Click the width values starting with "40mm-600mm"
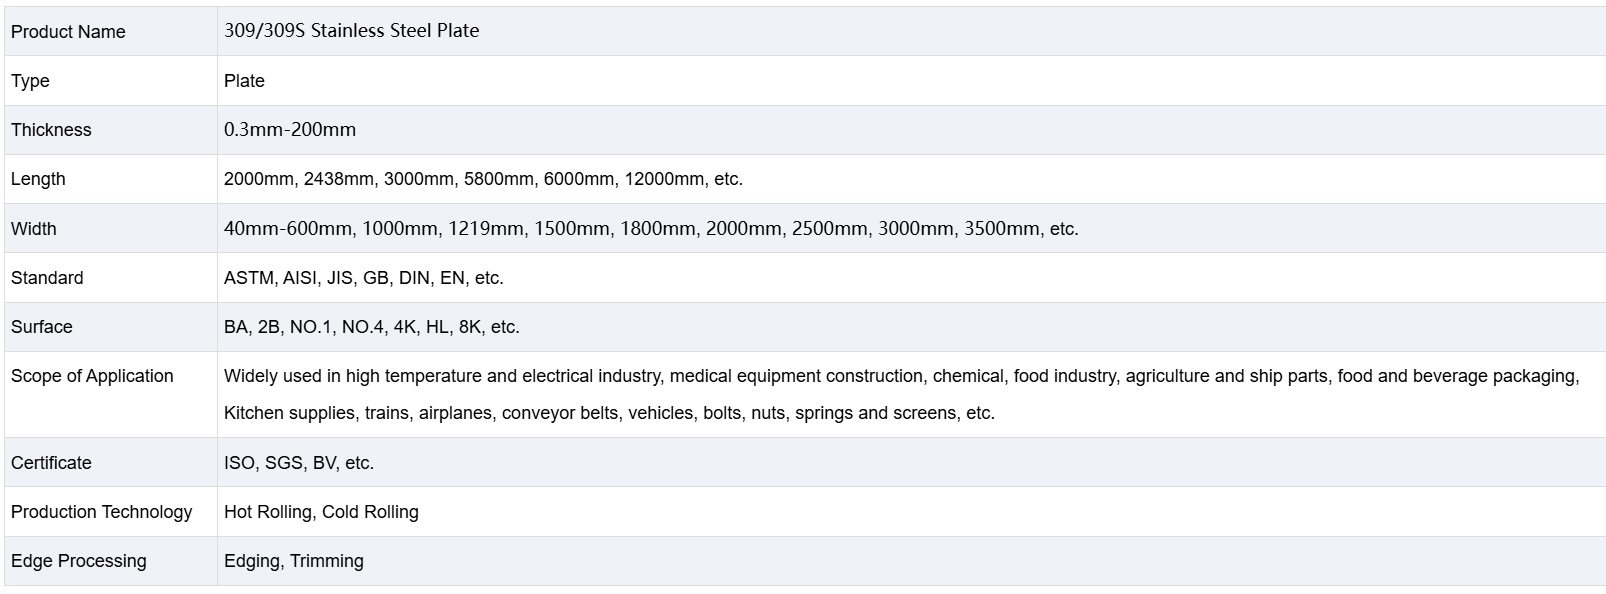Image resolution: width=1606 pixels, height=594 pixels. tap(651, 229)
